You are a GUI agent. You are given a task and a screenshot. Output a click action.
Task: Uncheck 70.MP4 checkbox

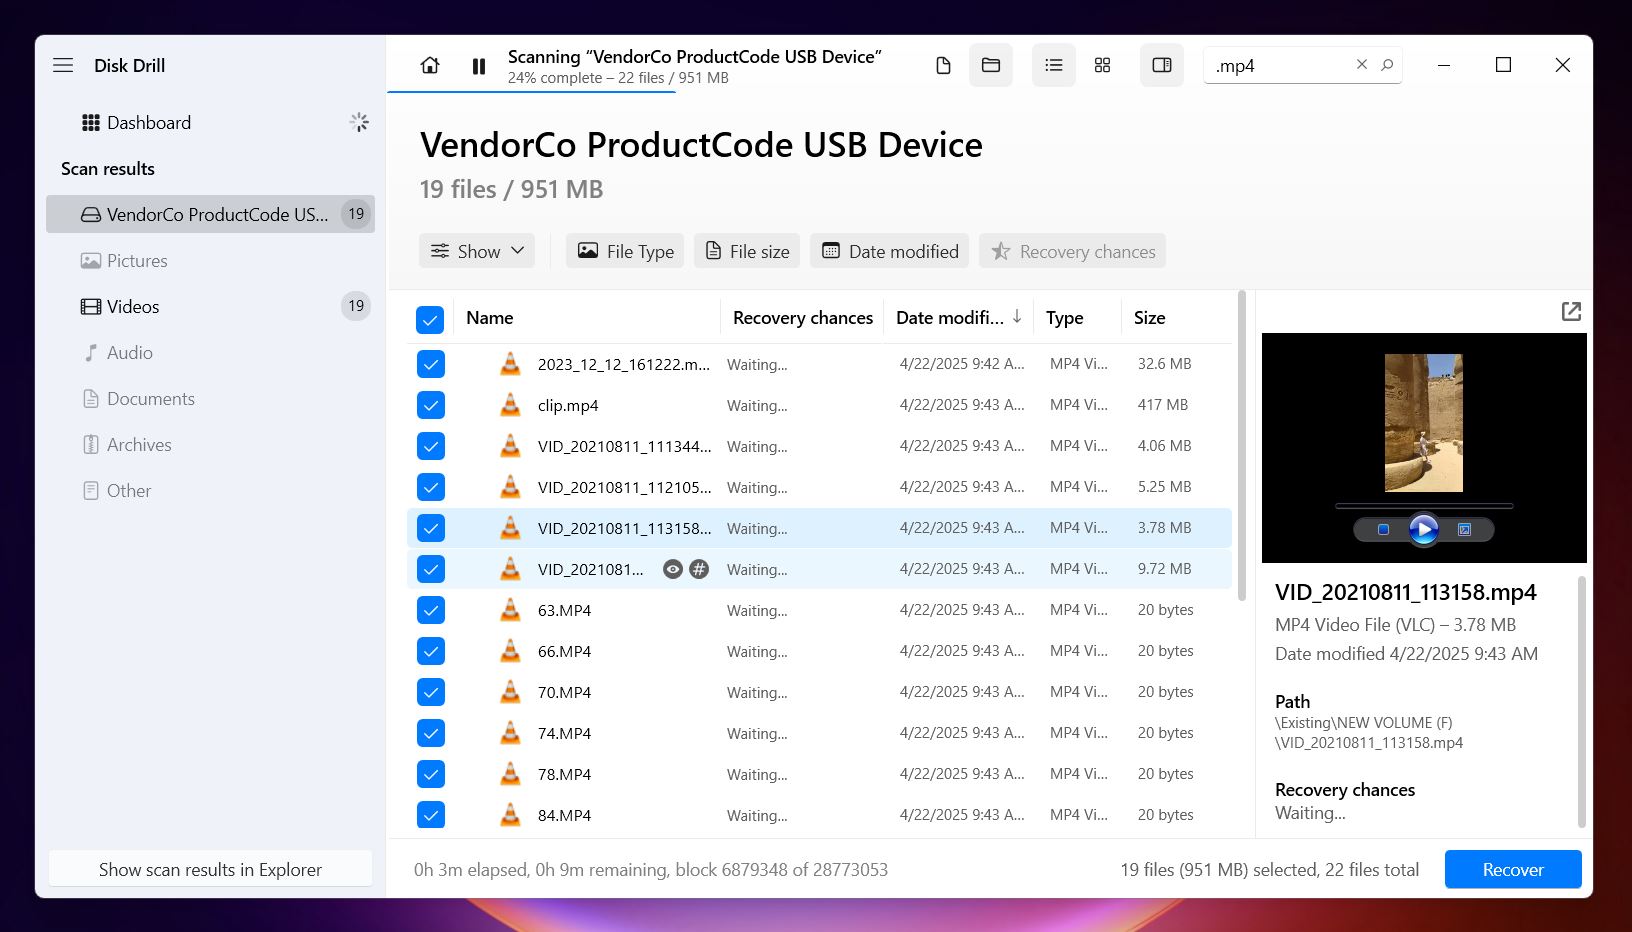(x=430, y=692)
